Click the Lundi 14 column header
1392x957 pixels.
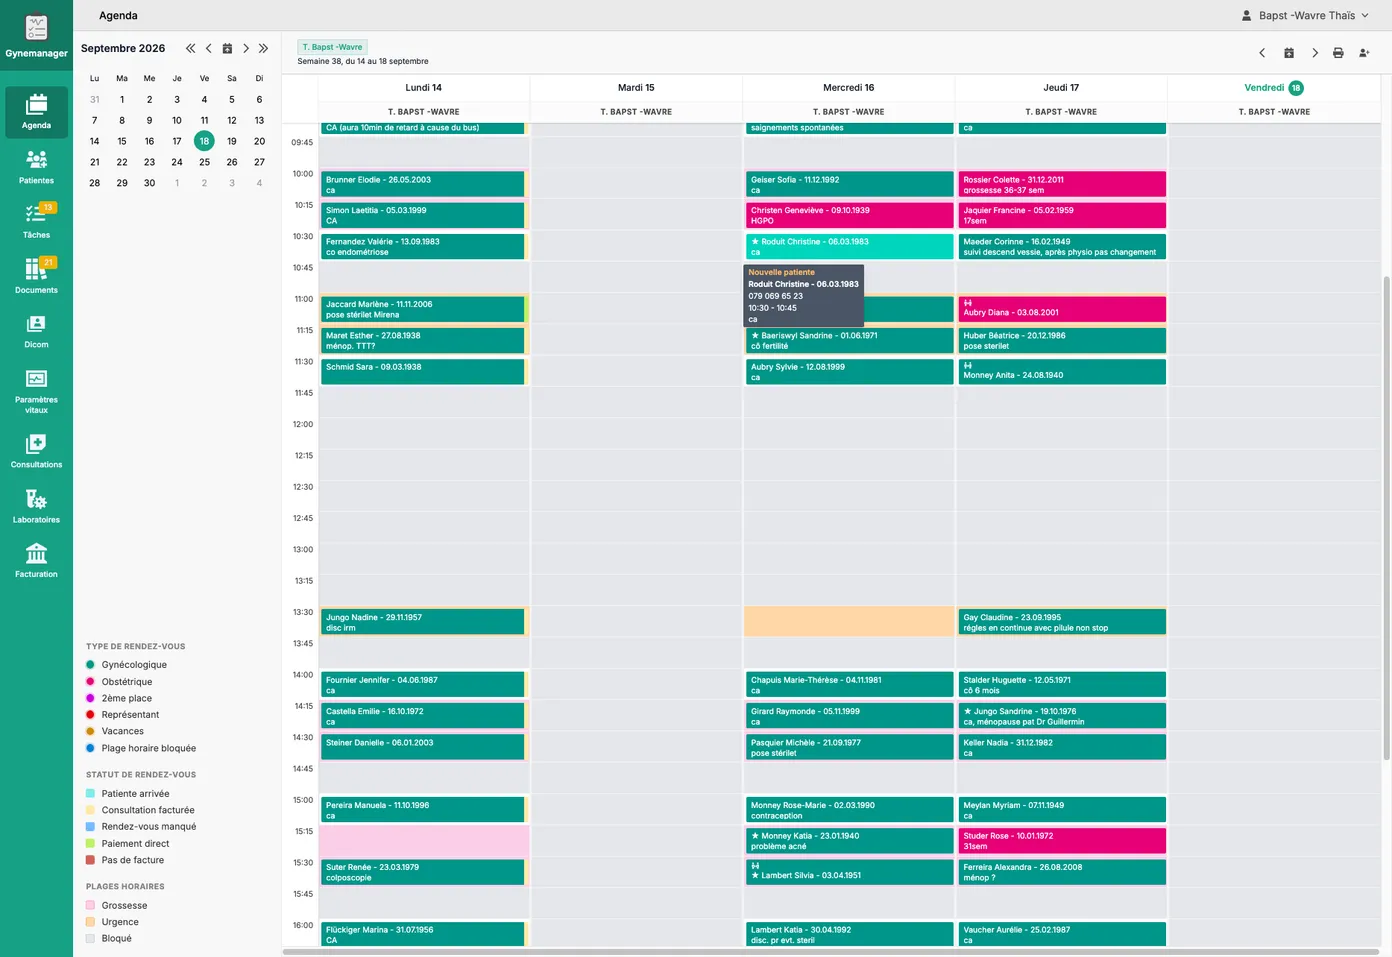click(424, 88)
